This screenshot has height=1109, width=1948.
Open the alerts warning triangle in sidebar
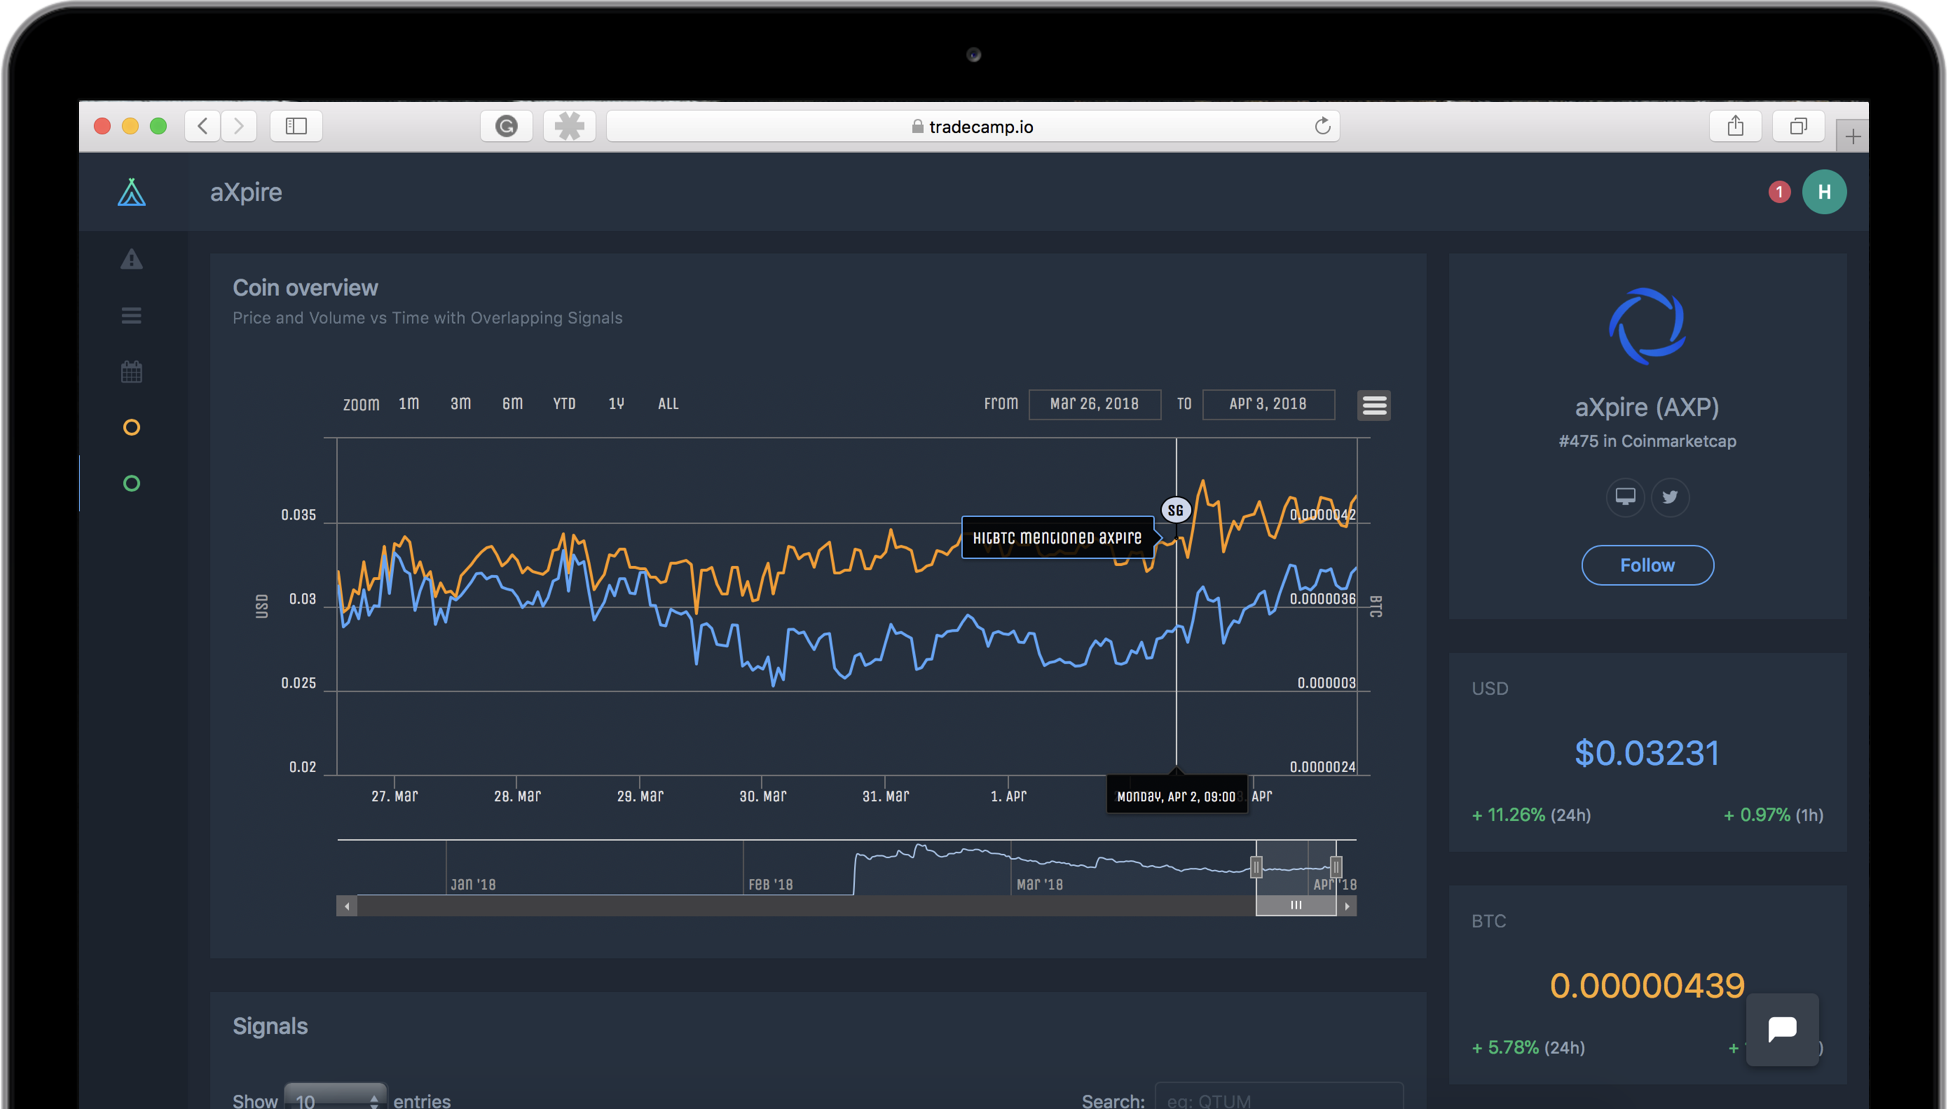coord(131,260)
